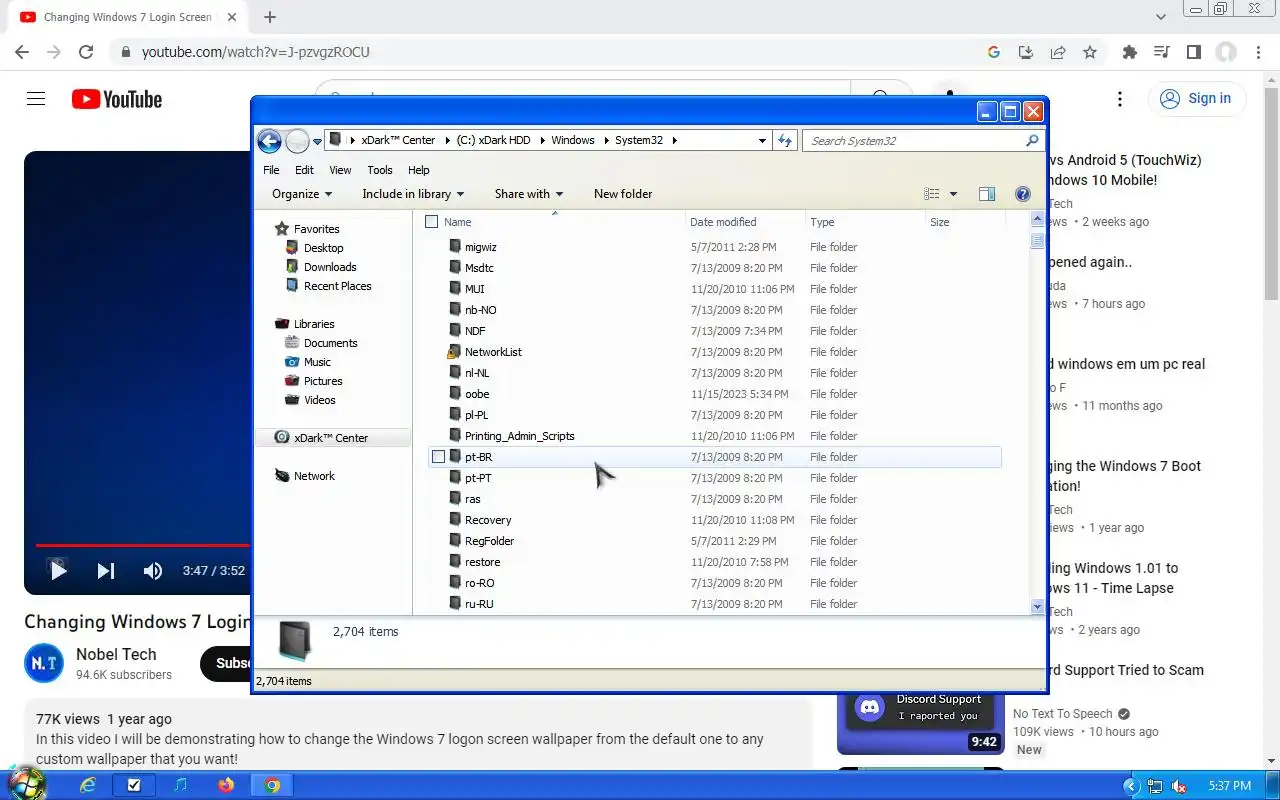1280x800 pixels.
Task: Click the Explorer vertical scrollbar thumb
Action: coord(1037,240)
